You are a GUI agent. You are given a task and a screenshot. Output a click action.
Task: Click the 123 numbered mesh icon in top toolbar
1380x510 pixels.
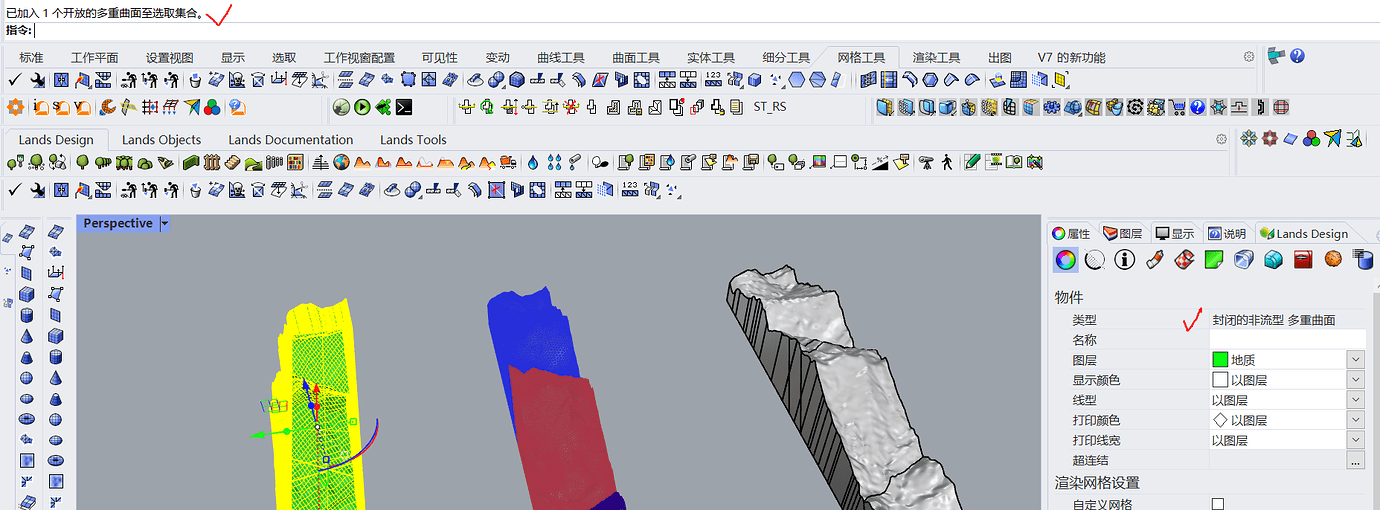click(x=714, y=80)
